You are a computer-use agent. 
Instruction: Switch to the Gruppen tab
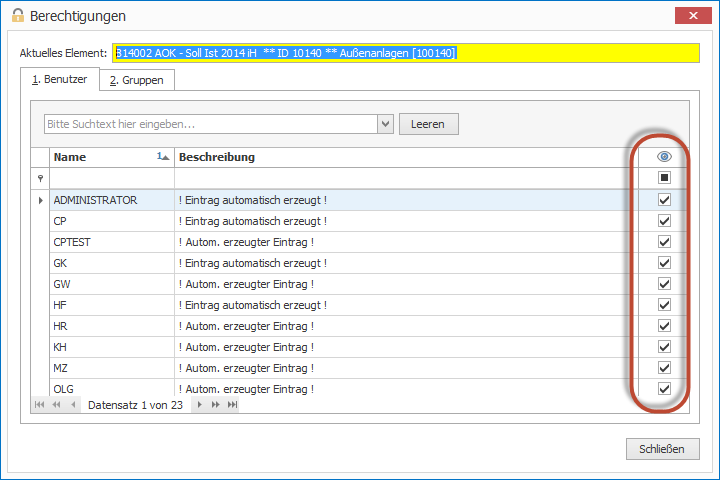pyautogui.click(x=138, y=79)
